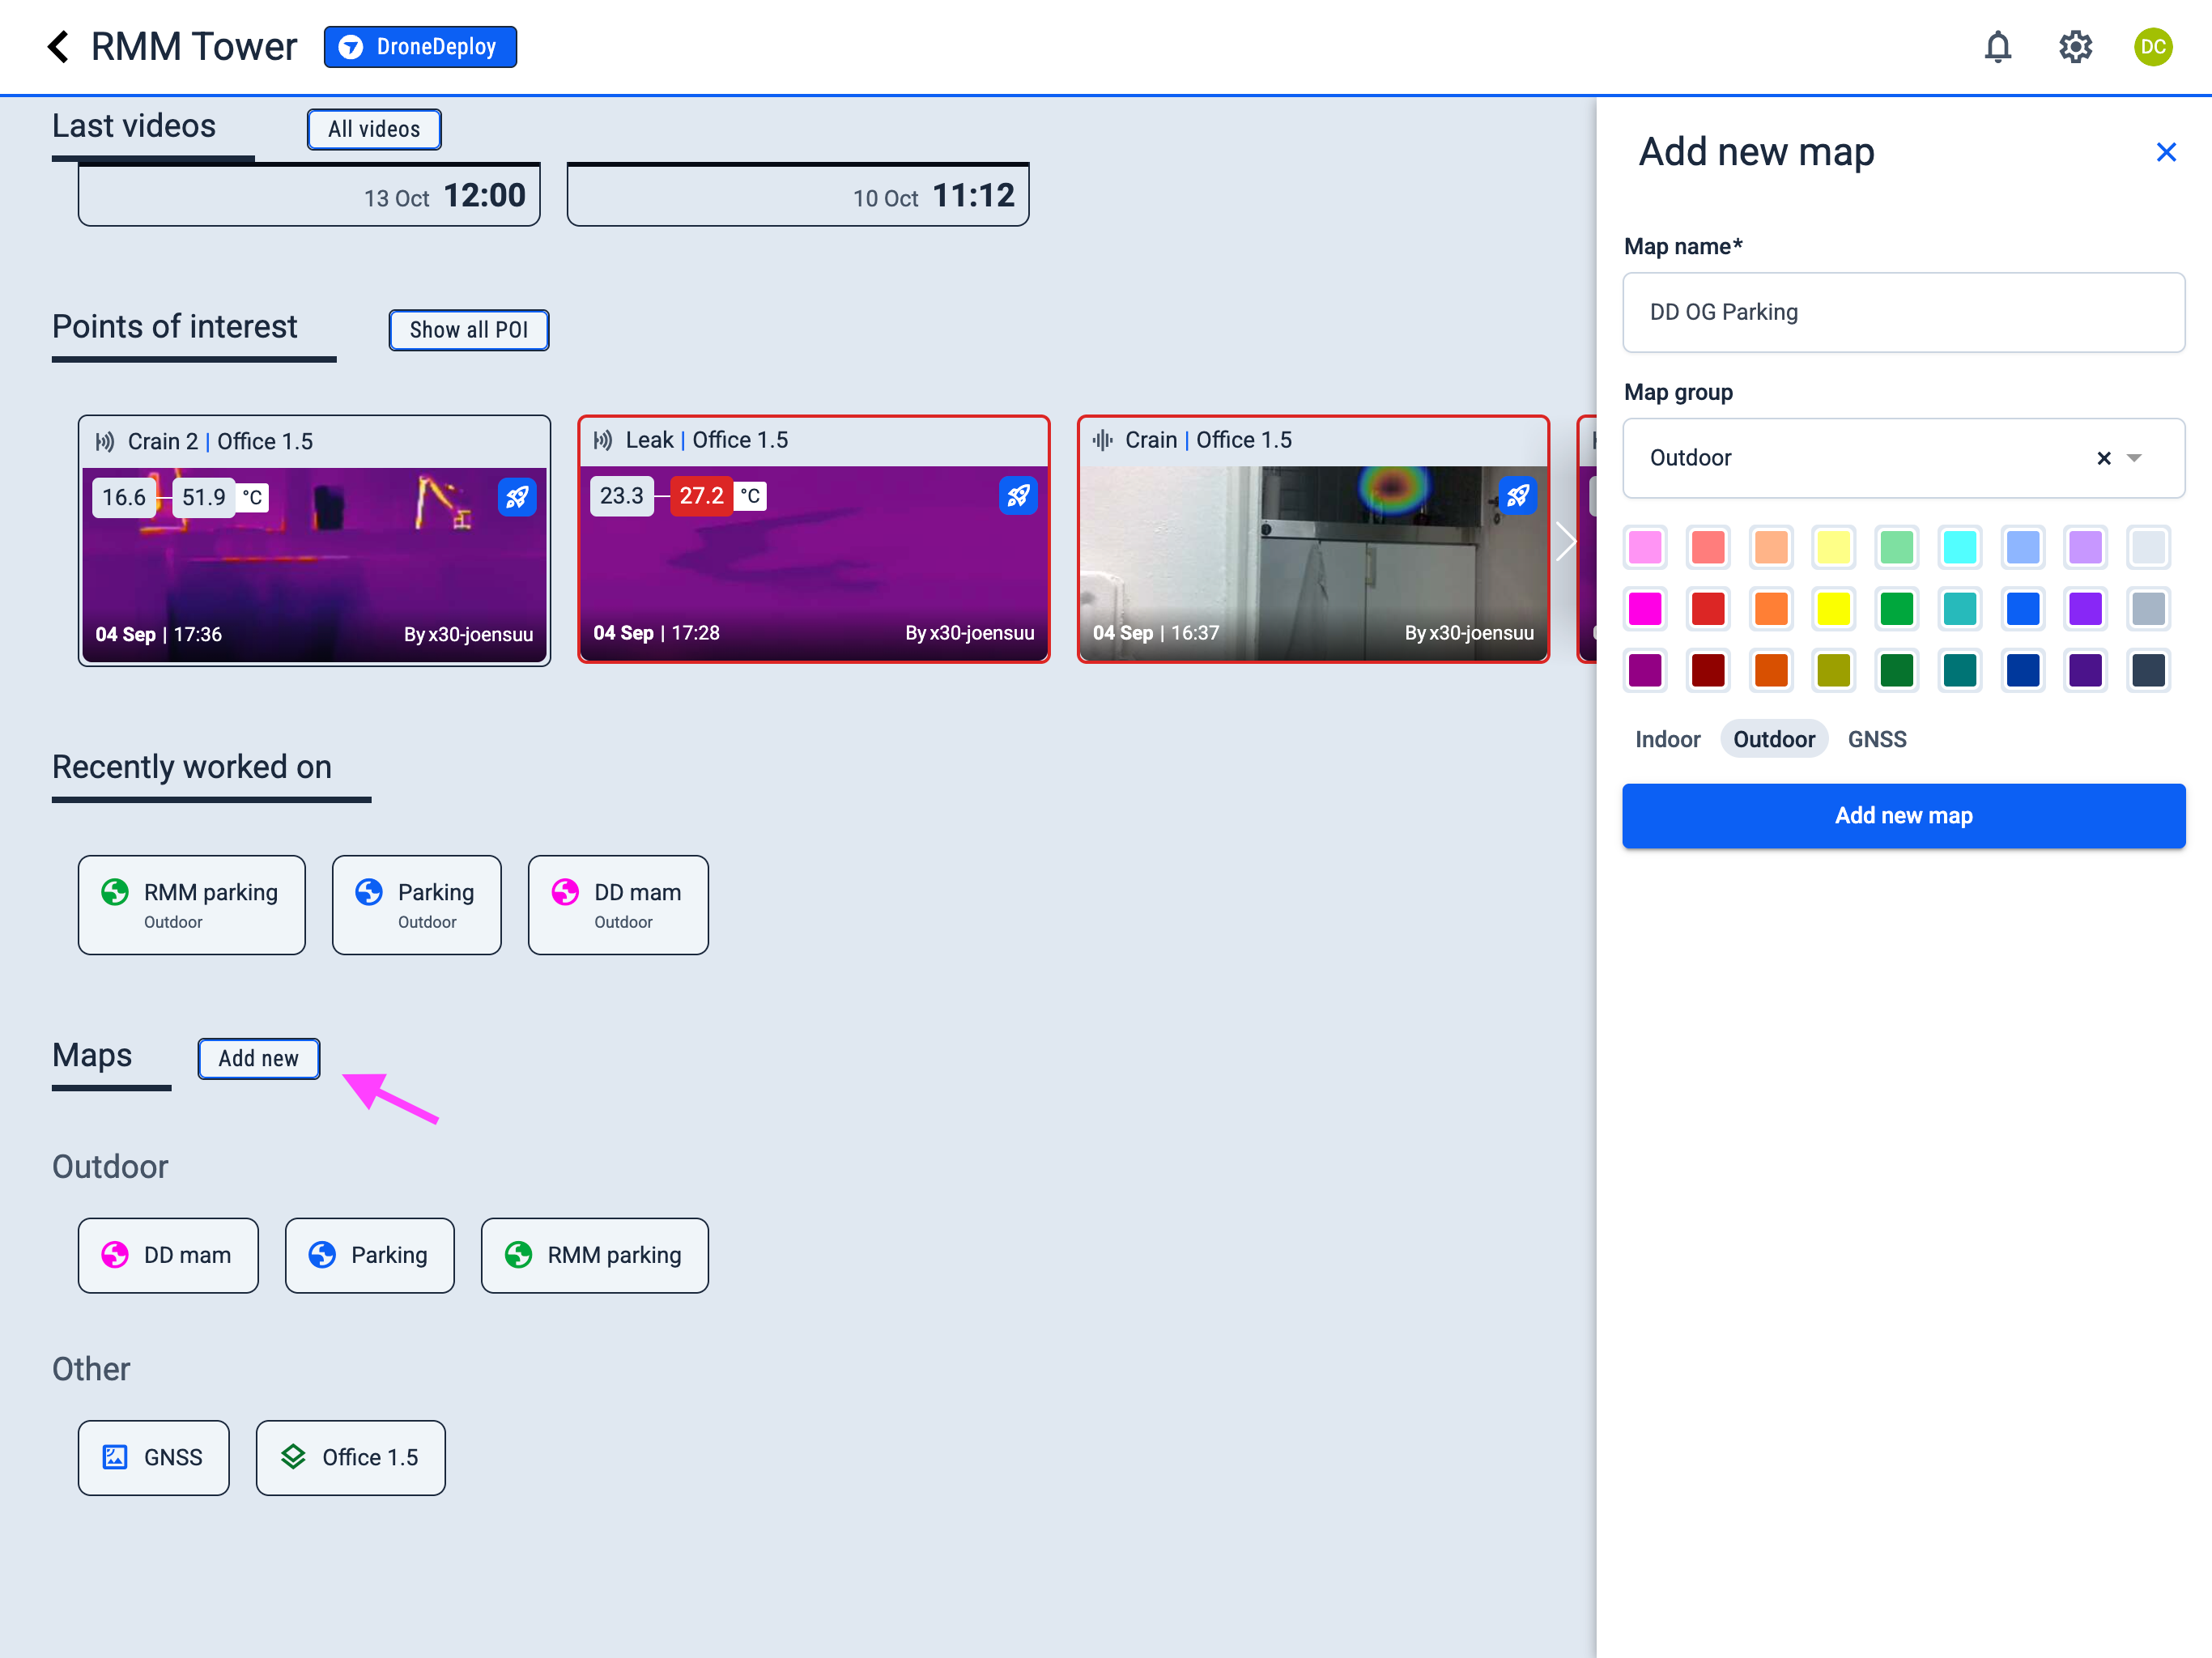
Task: Click rocket icon on Crain 2 card
Action: tap(517, 497)
